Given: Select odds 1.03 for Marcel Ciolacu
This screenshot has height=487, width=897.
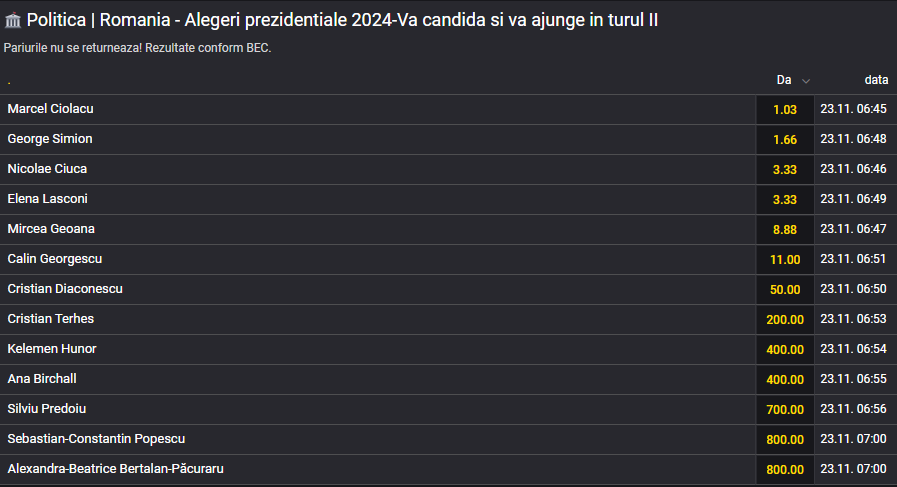Looking at the screenshot, I should 785,109.
